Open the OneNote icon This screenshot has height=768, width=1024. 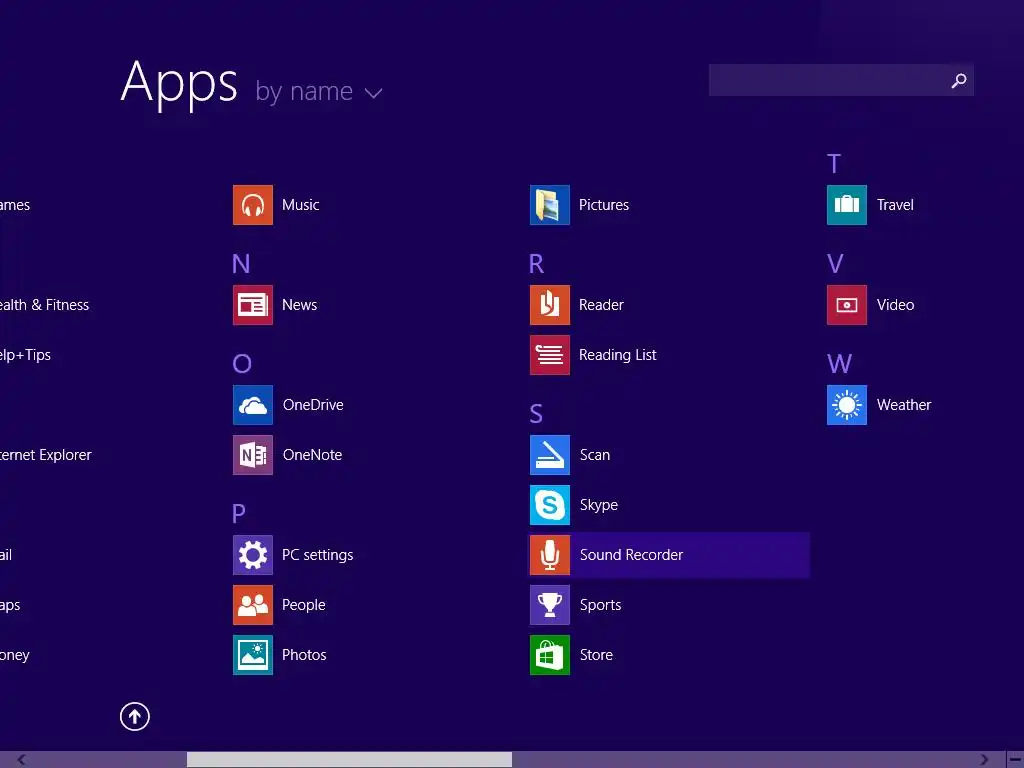click(x=253, y=455)
